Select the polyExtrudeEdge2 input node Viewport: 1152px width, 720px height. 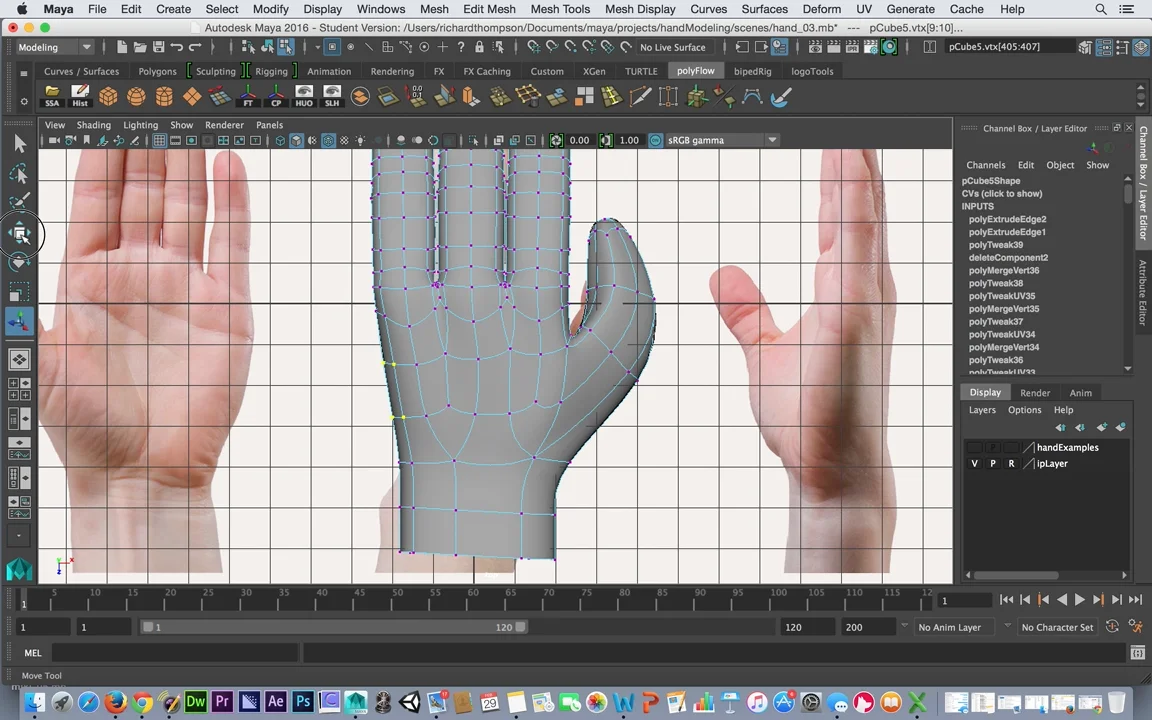pyautogui.click(x=1007, y=219)
